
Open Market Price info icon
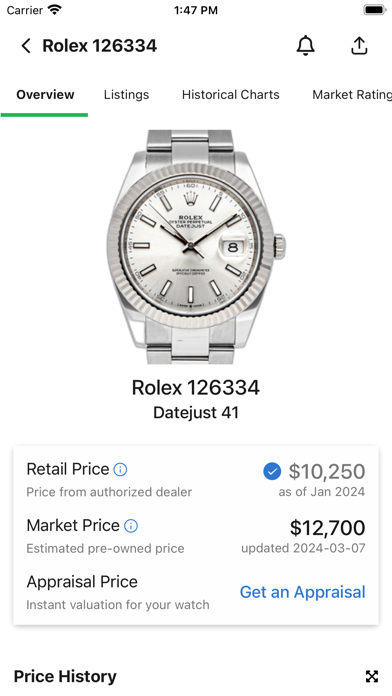pos(131,526)
